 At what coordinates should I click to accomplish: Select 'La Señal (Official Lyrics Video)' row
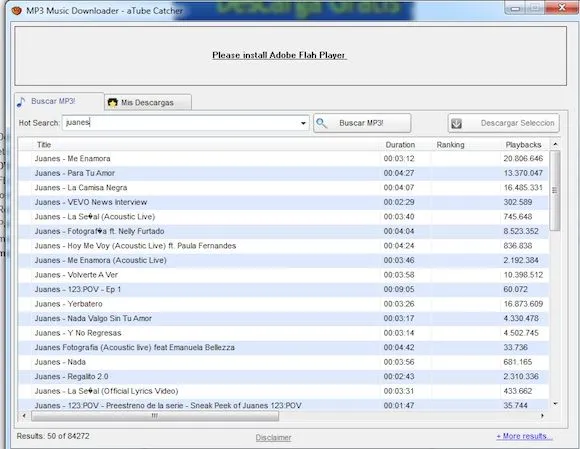283,391
